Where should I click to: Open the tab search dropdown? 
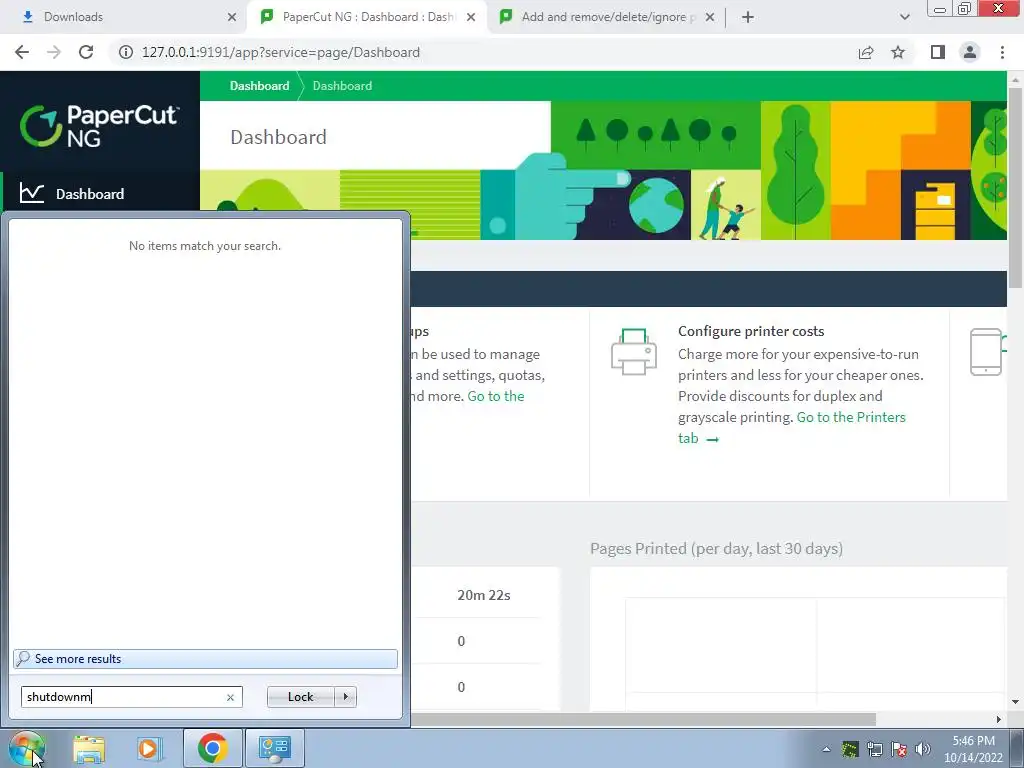904,17
